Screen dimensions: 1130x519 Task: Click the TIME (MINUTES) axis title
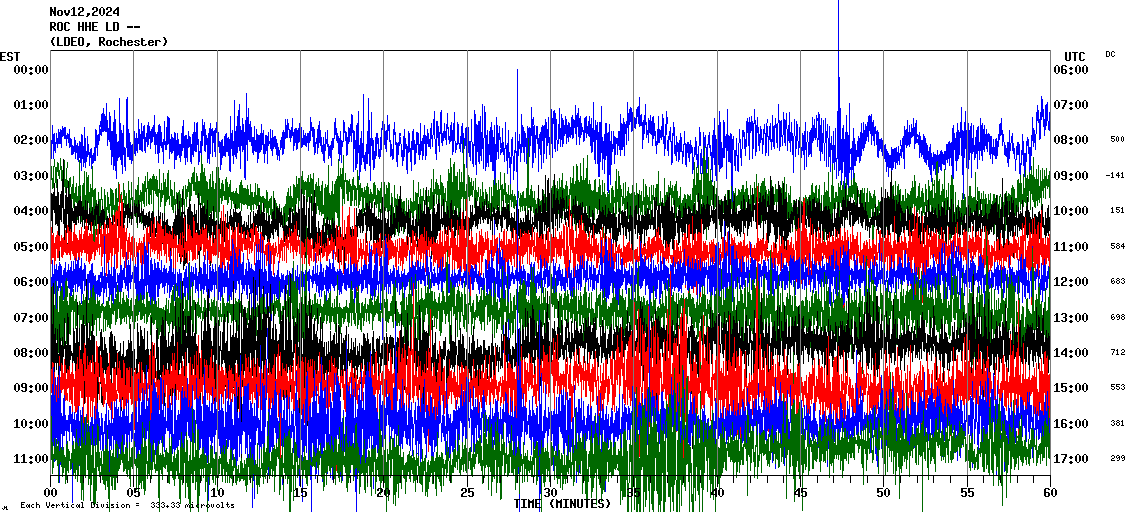click(562, 504)
